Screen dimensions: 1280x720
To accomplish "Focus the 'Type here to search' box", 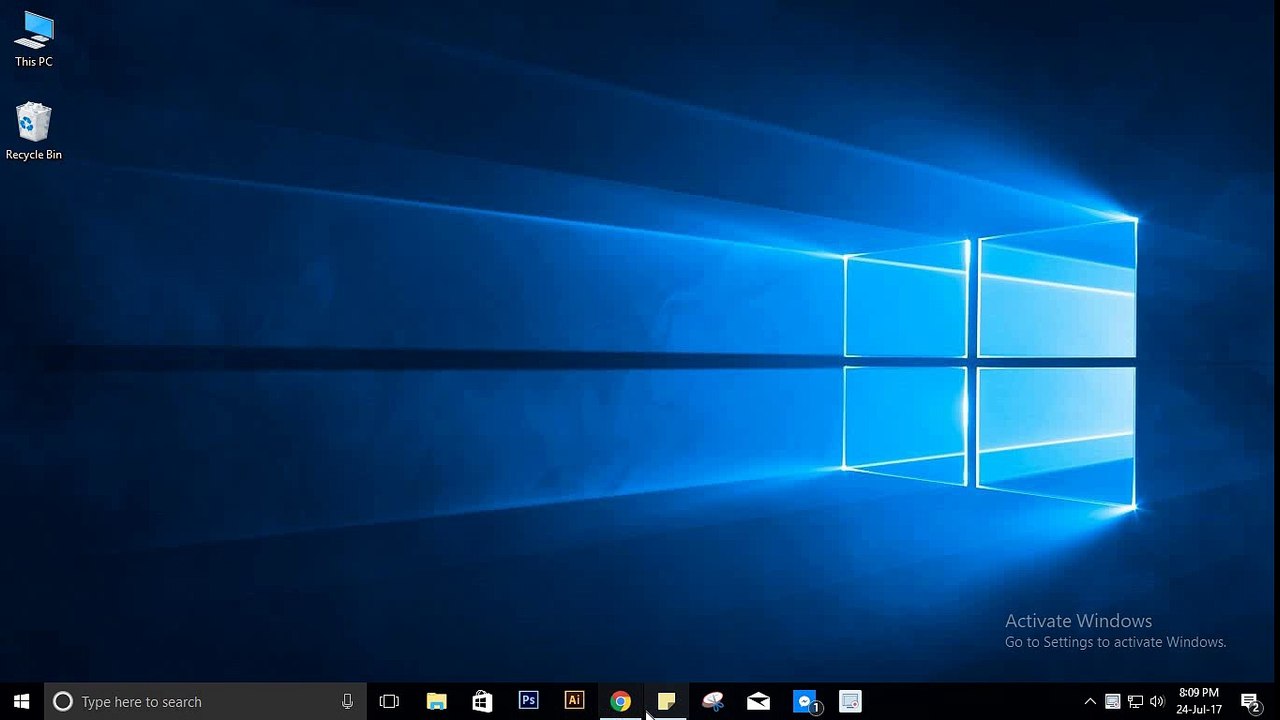I will coord(205,702).
